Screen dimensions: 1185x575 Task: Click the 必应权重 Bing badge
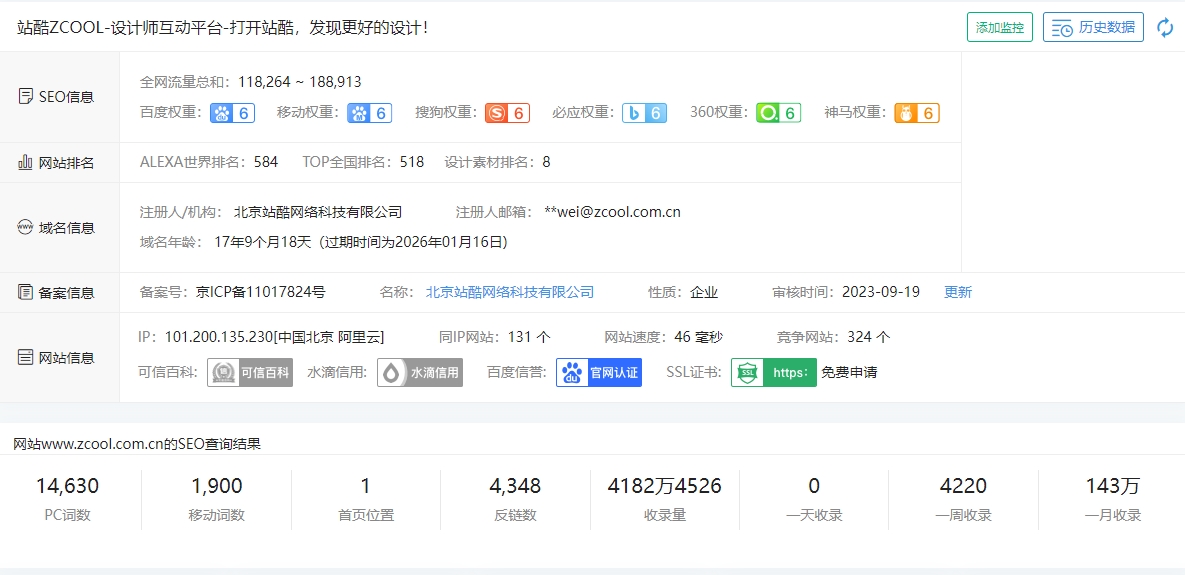[x=645, y=113]
